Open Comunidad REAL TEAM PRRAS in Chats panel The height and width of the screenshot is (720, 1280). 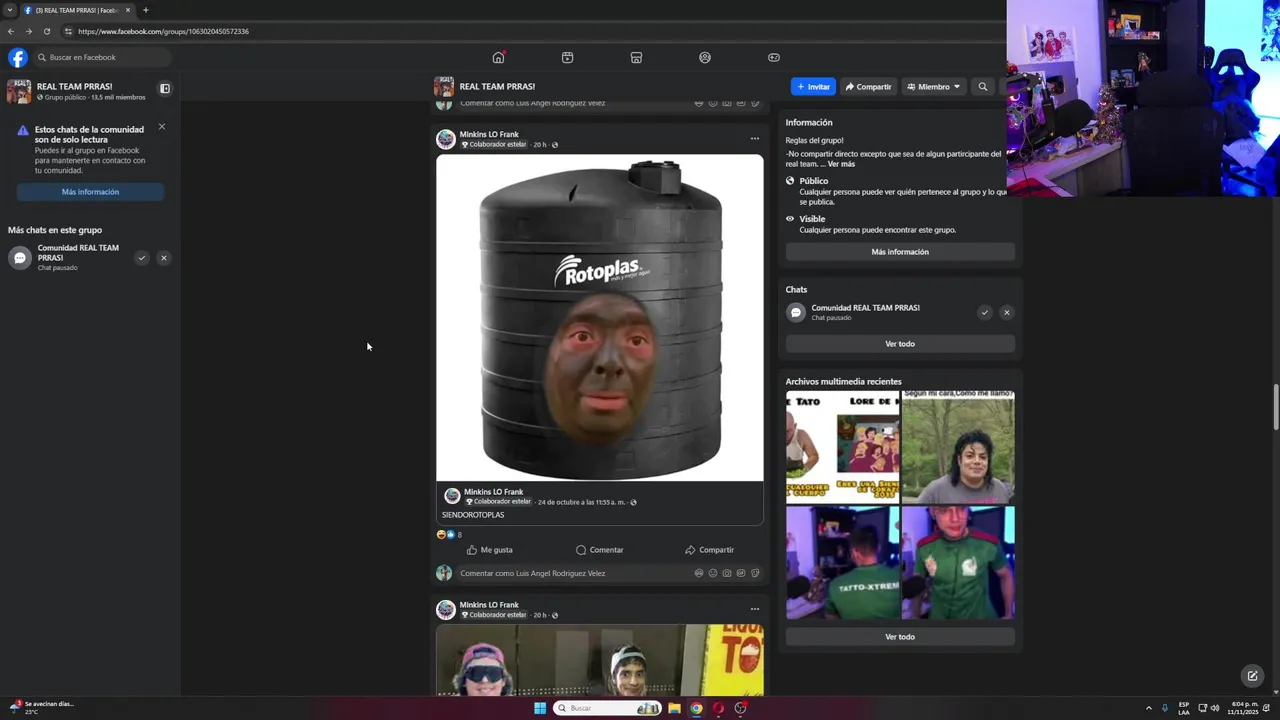[x=865, y=308]
